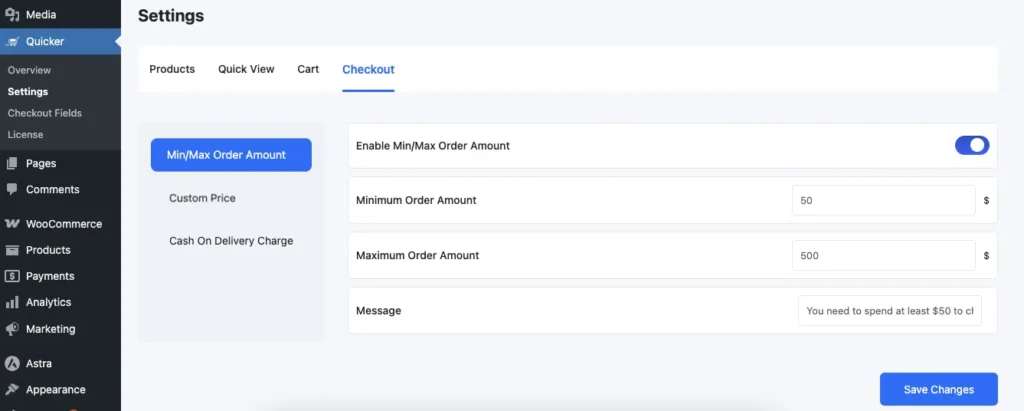Disable the Min/Max Order Amount toggle
Screen dimensions: 1024x411
[971, 146]
